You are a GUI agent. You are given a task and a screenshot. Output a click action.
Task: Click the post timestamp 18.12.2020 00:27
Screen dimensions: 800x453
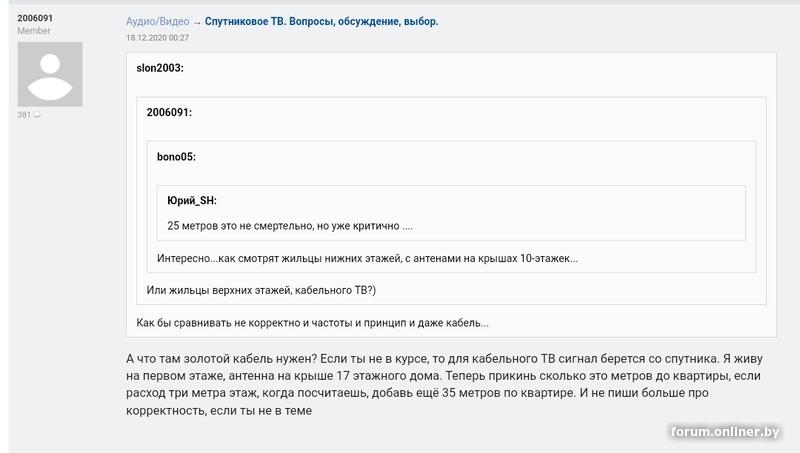(x=157, y=38)
